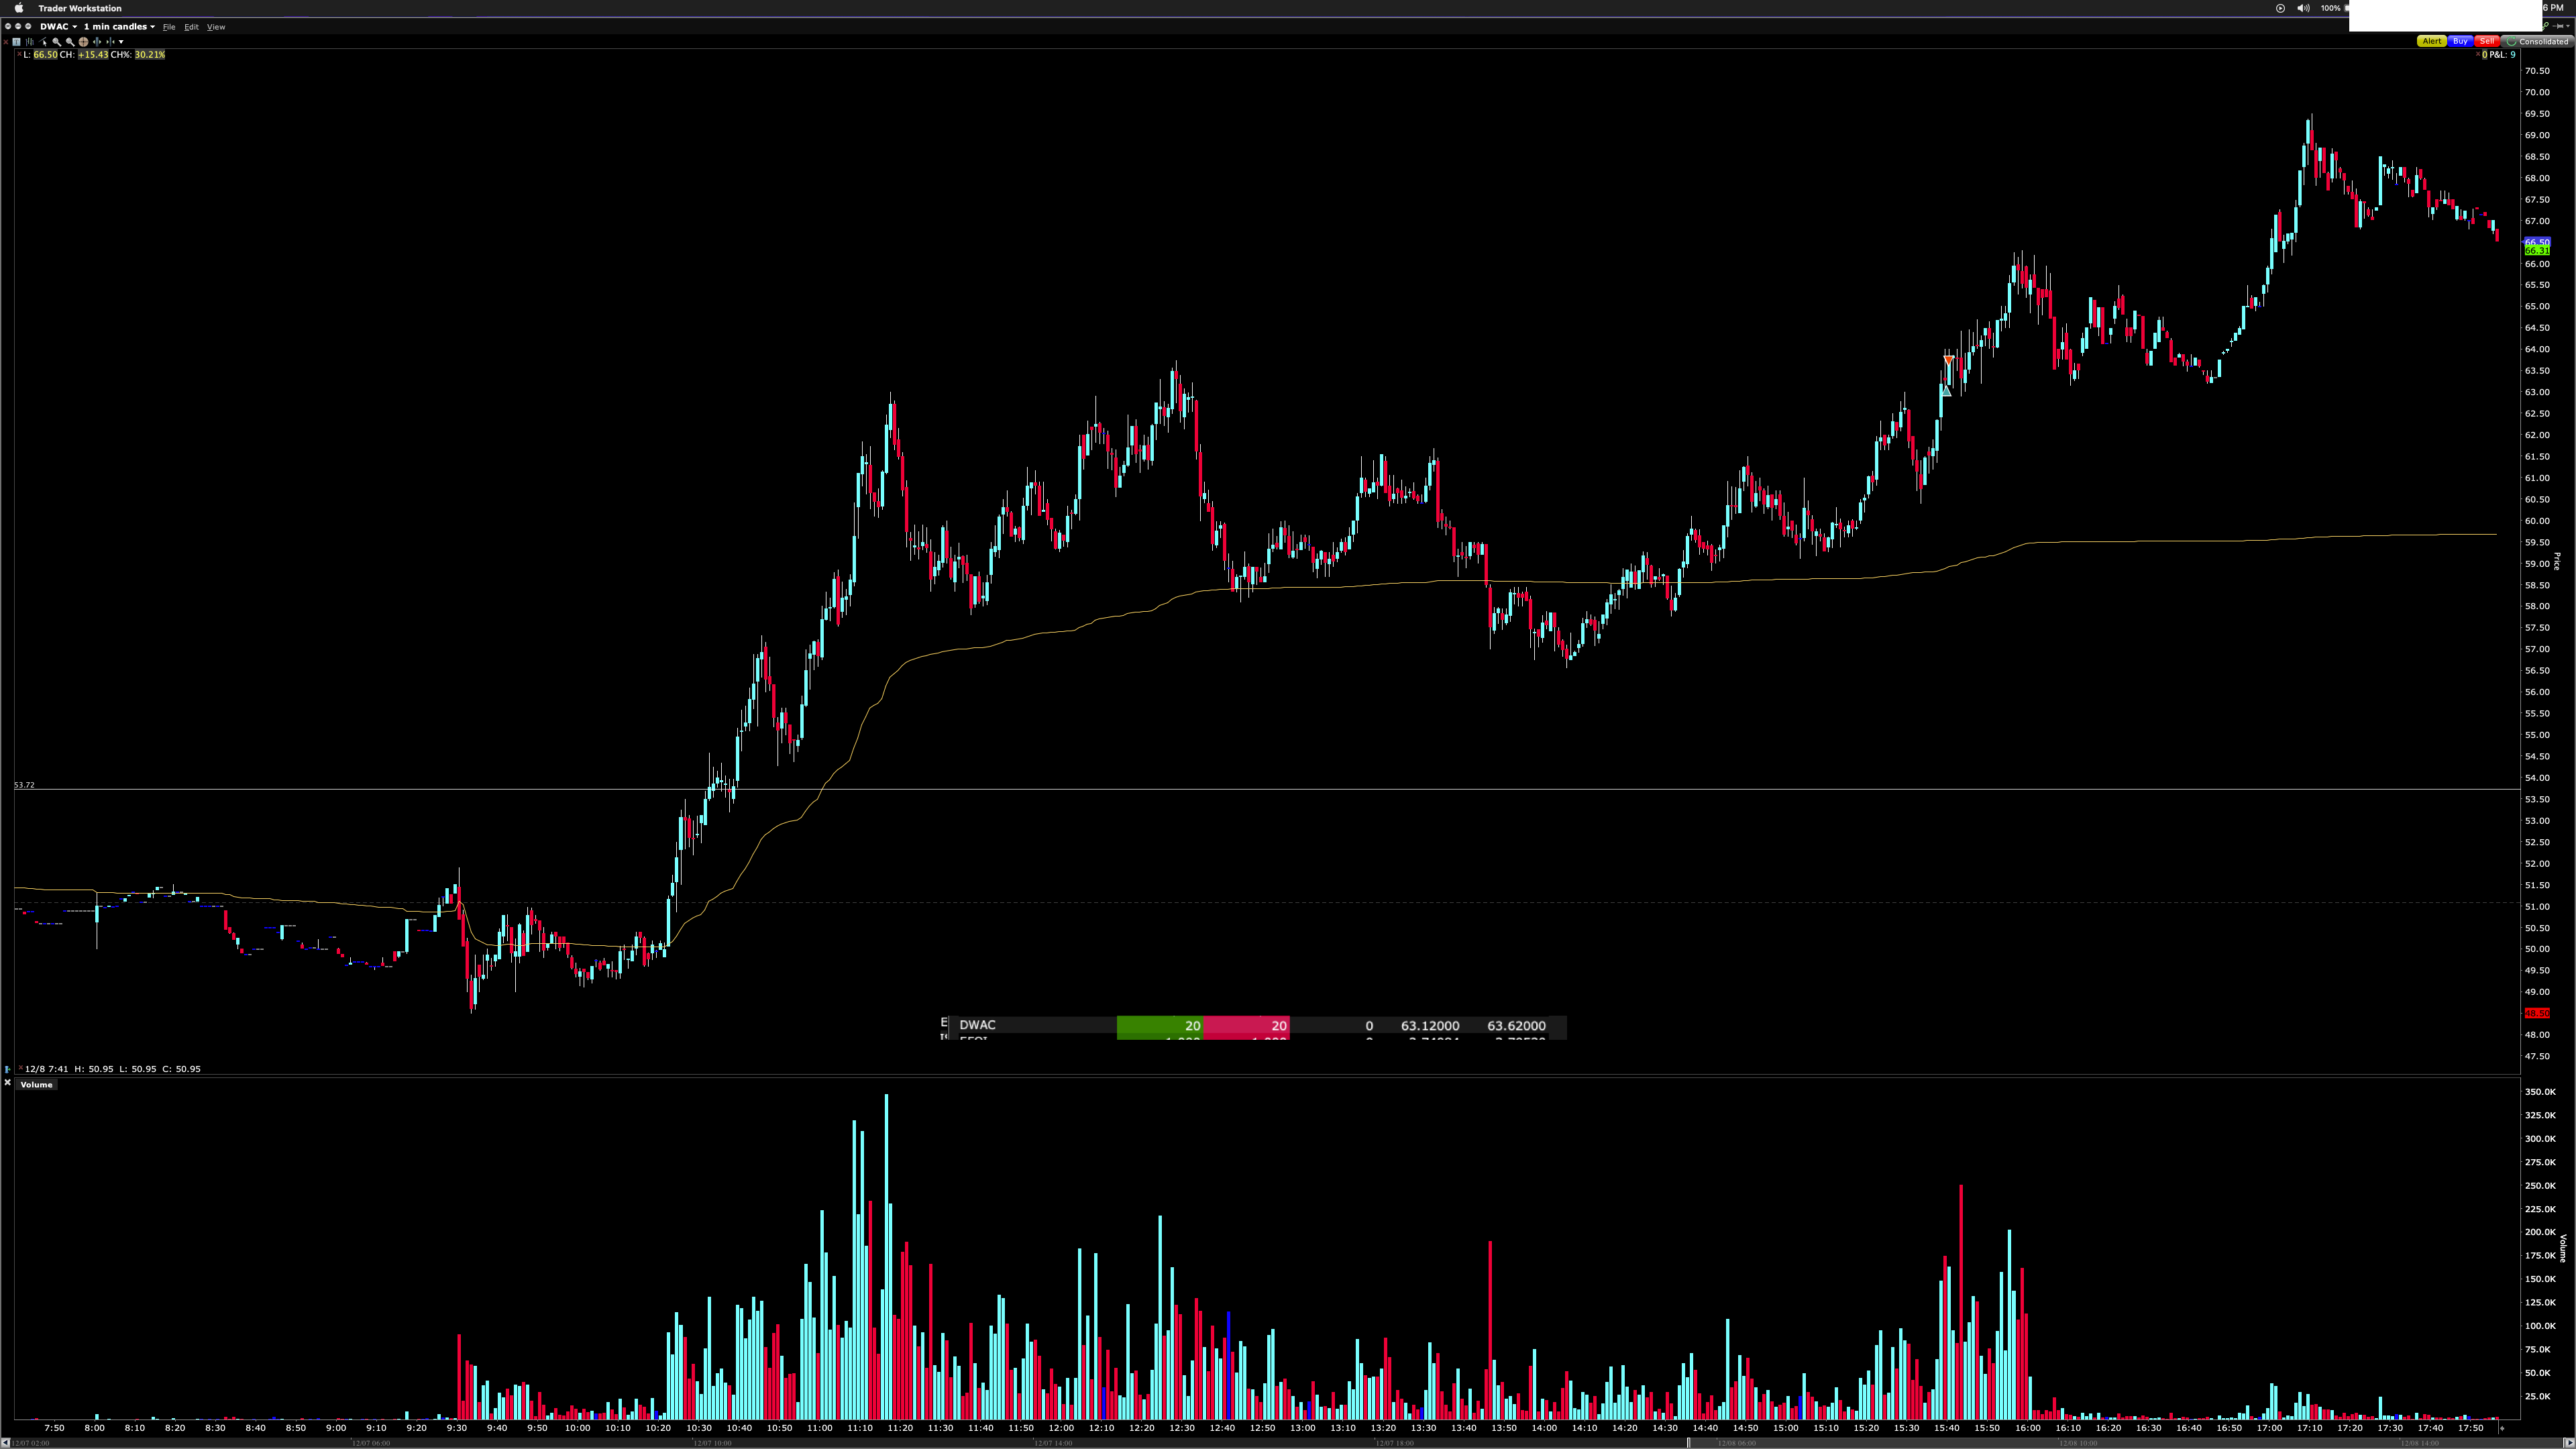Select the trendline drawing cursor tool
This screenshot has width=2576, height=1449.
(43, 42)
